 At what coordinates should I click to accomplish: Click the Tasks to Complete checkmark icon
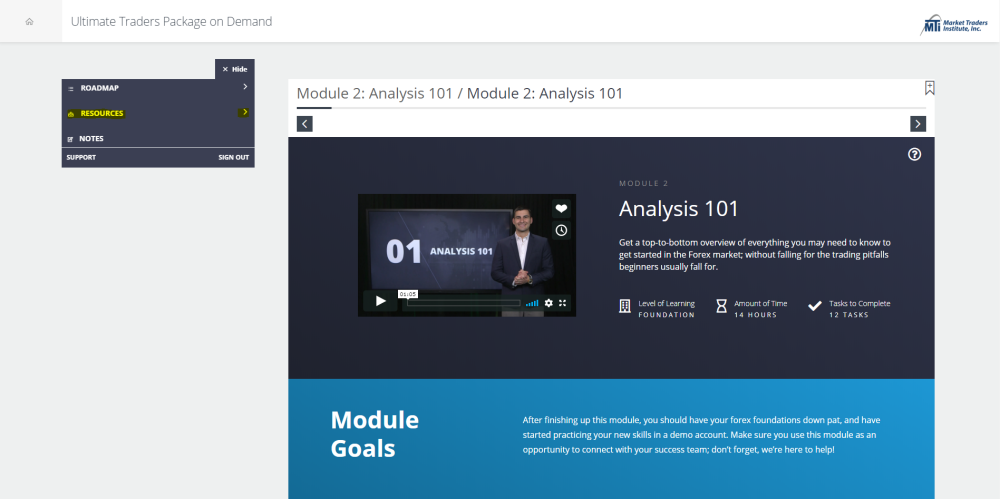click(814, 306)
